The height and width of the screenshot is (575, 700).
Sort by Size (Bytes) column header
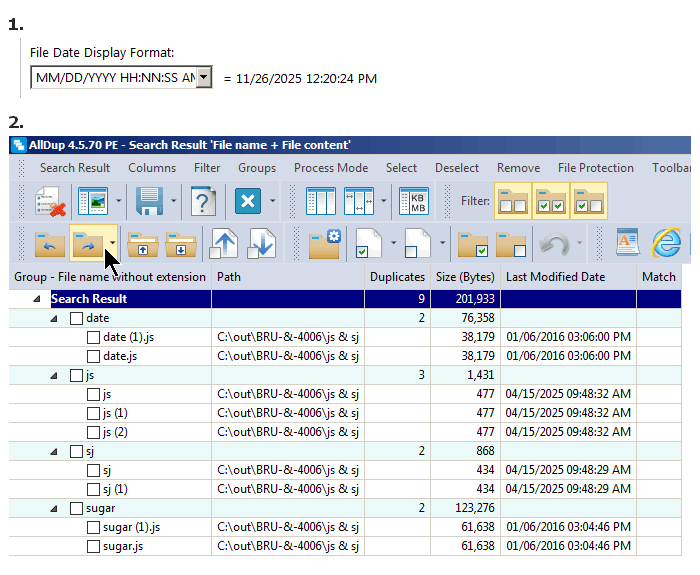coord(465,277)
